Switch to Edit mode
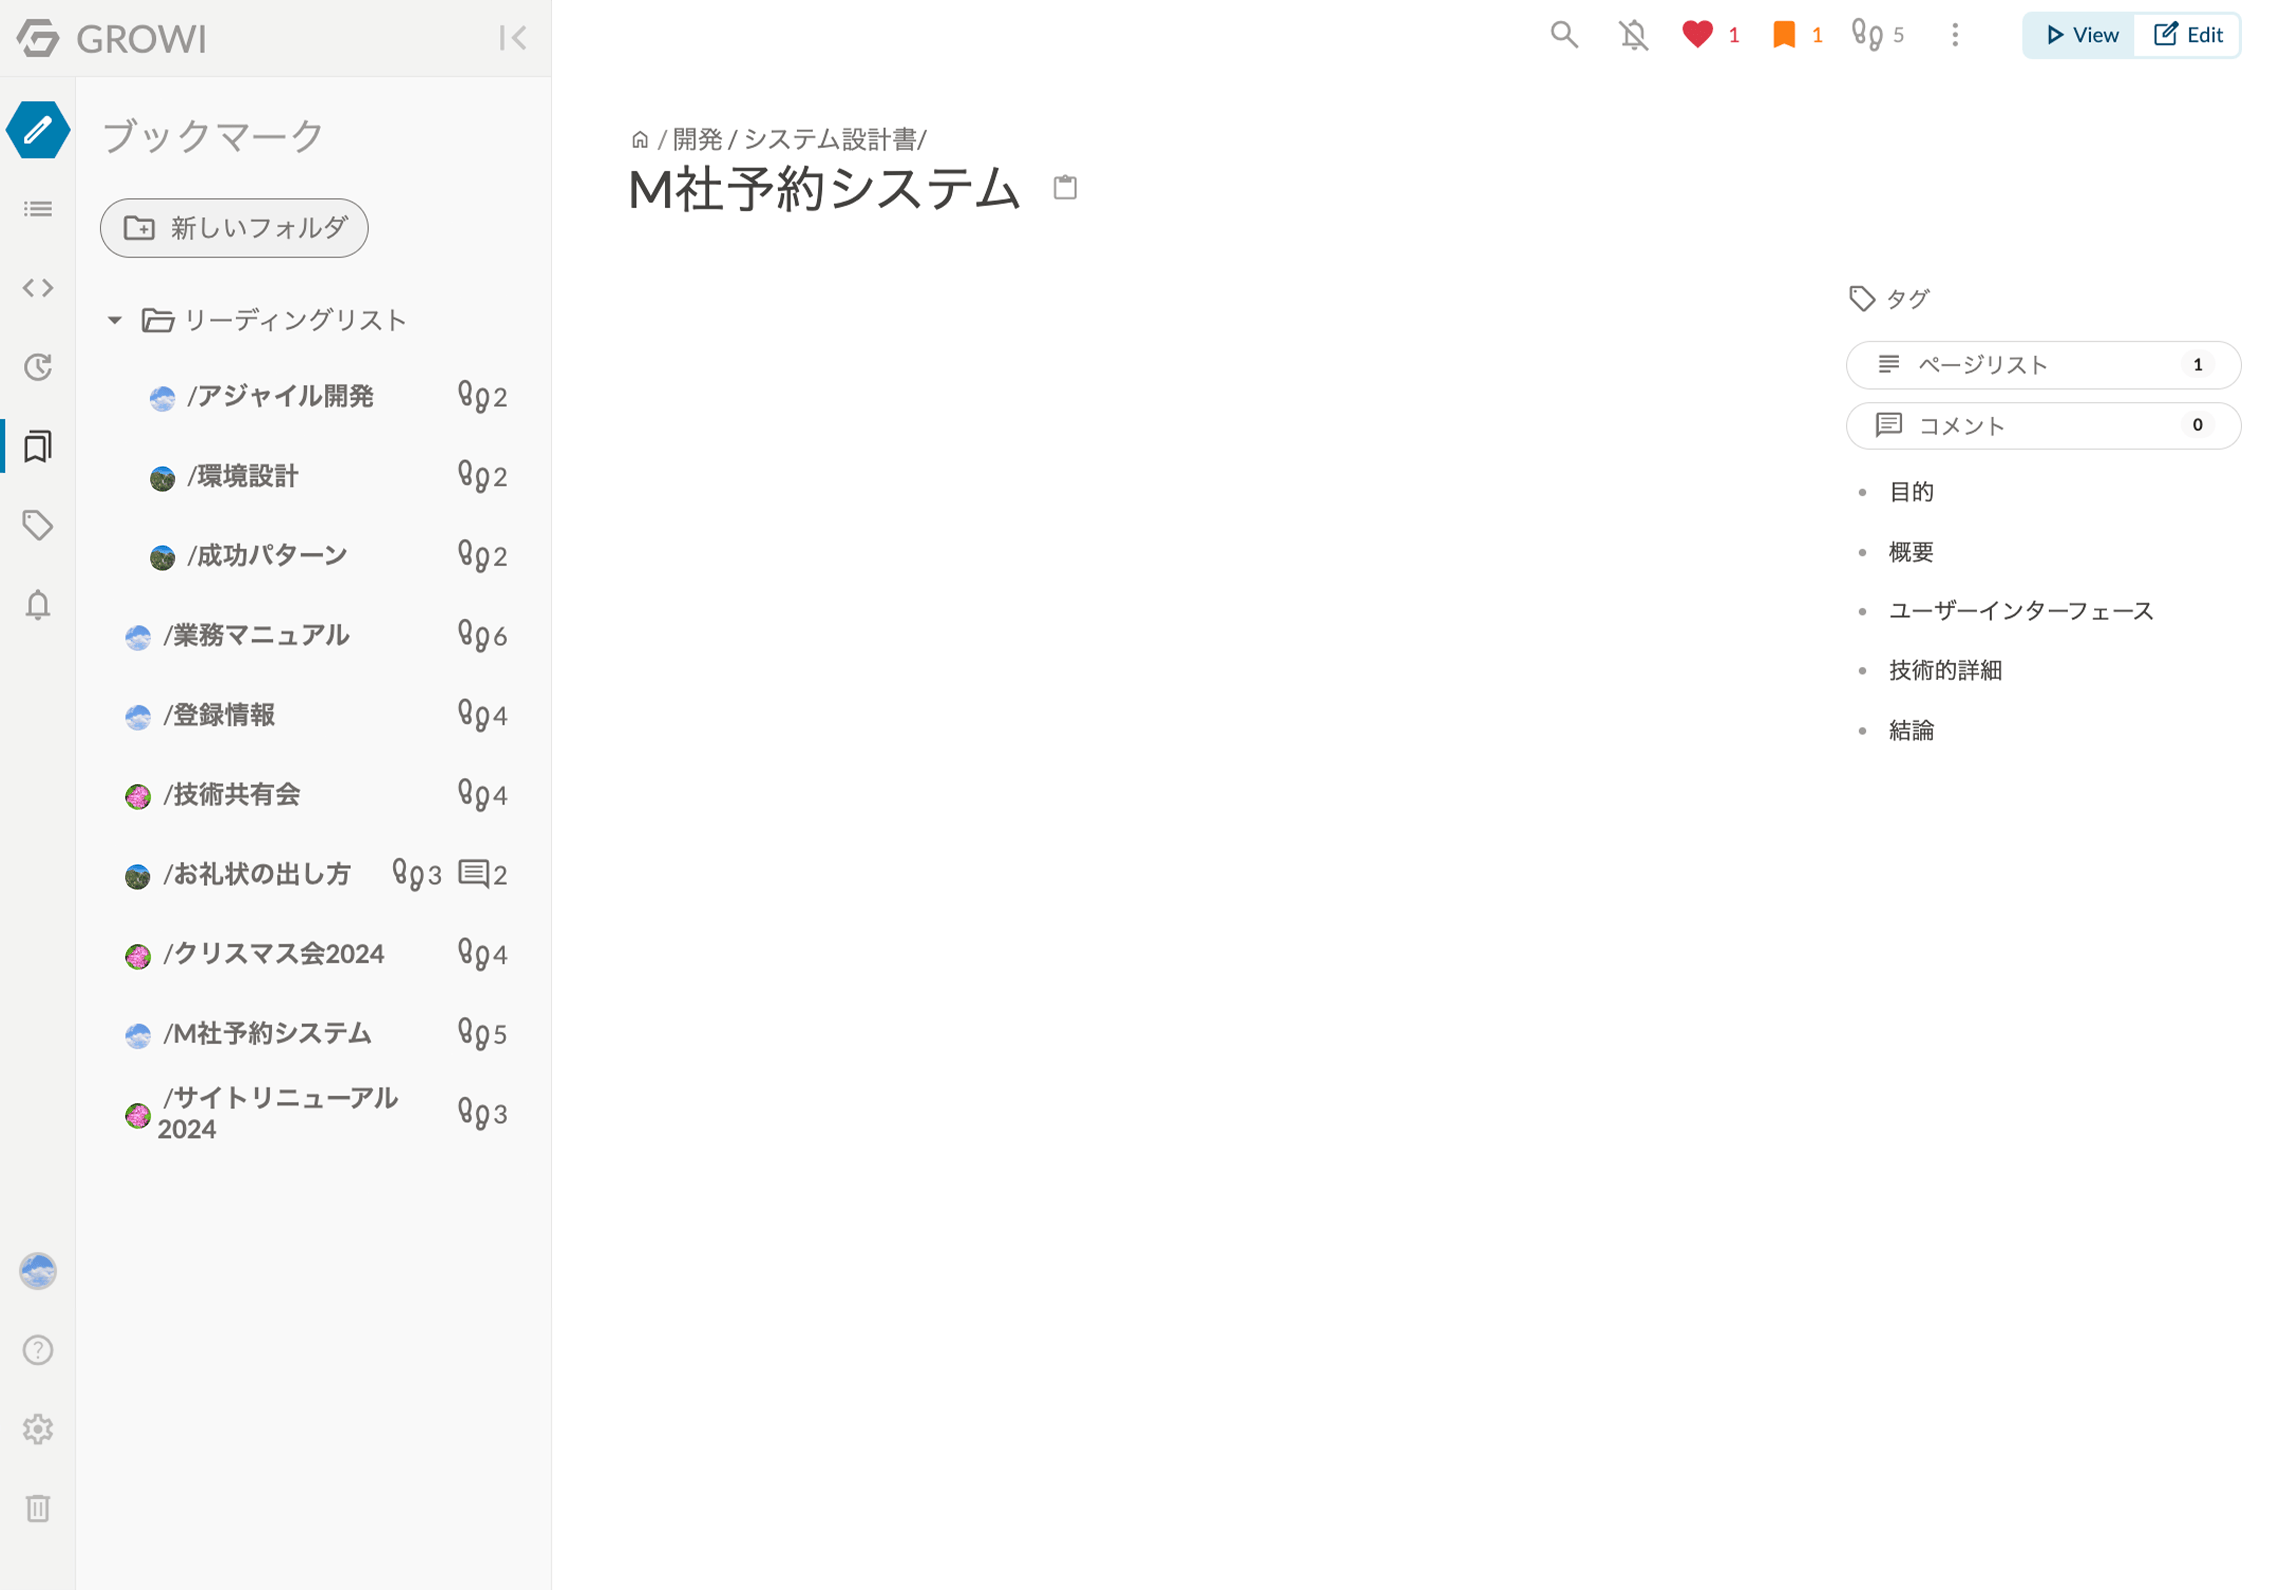 tap(2187, 35)
